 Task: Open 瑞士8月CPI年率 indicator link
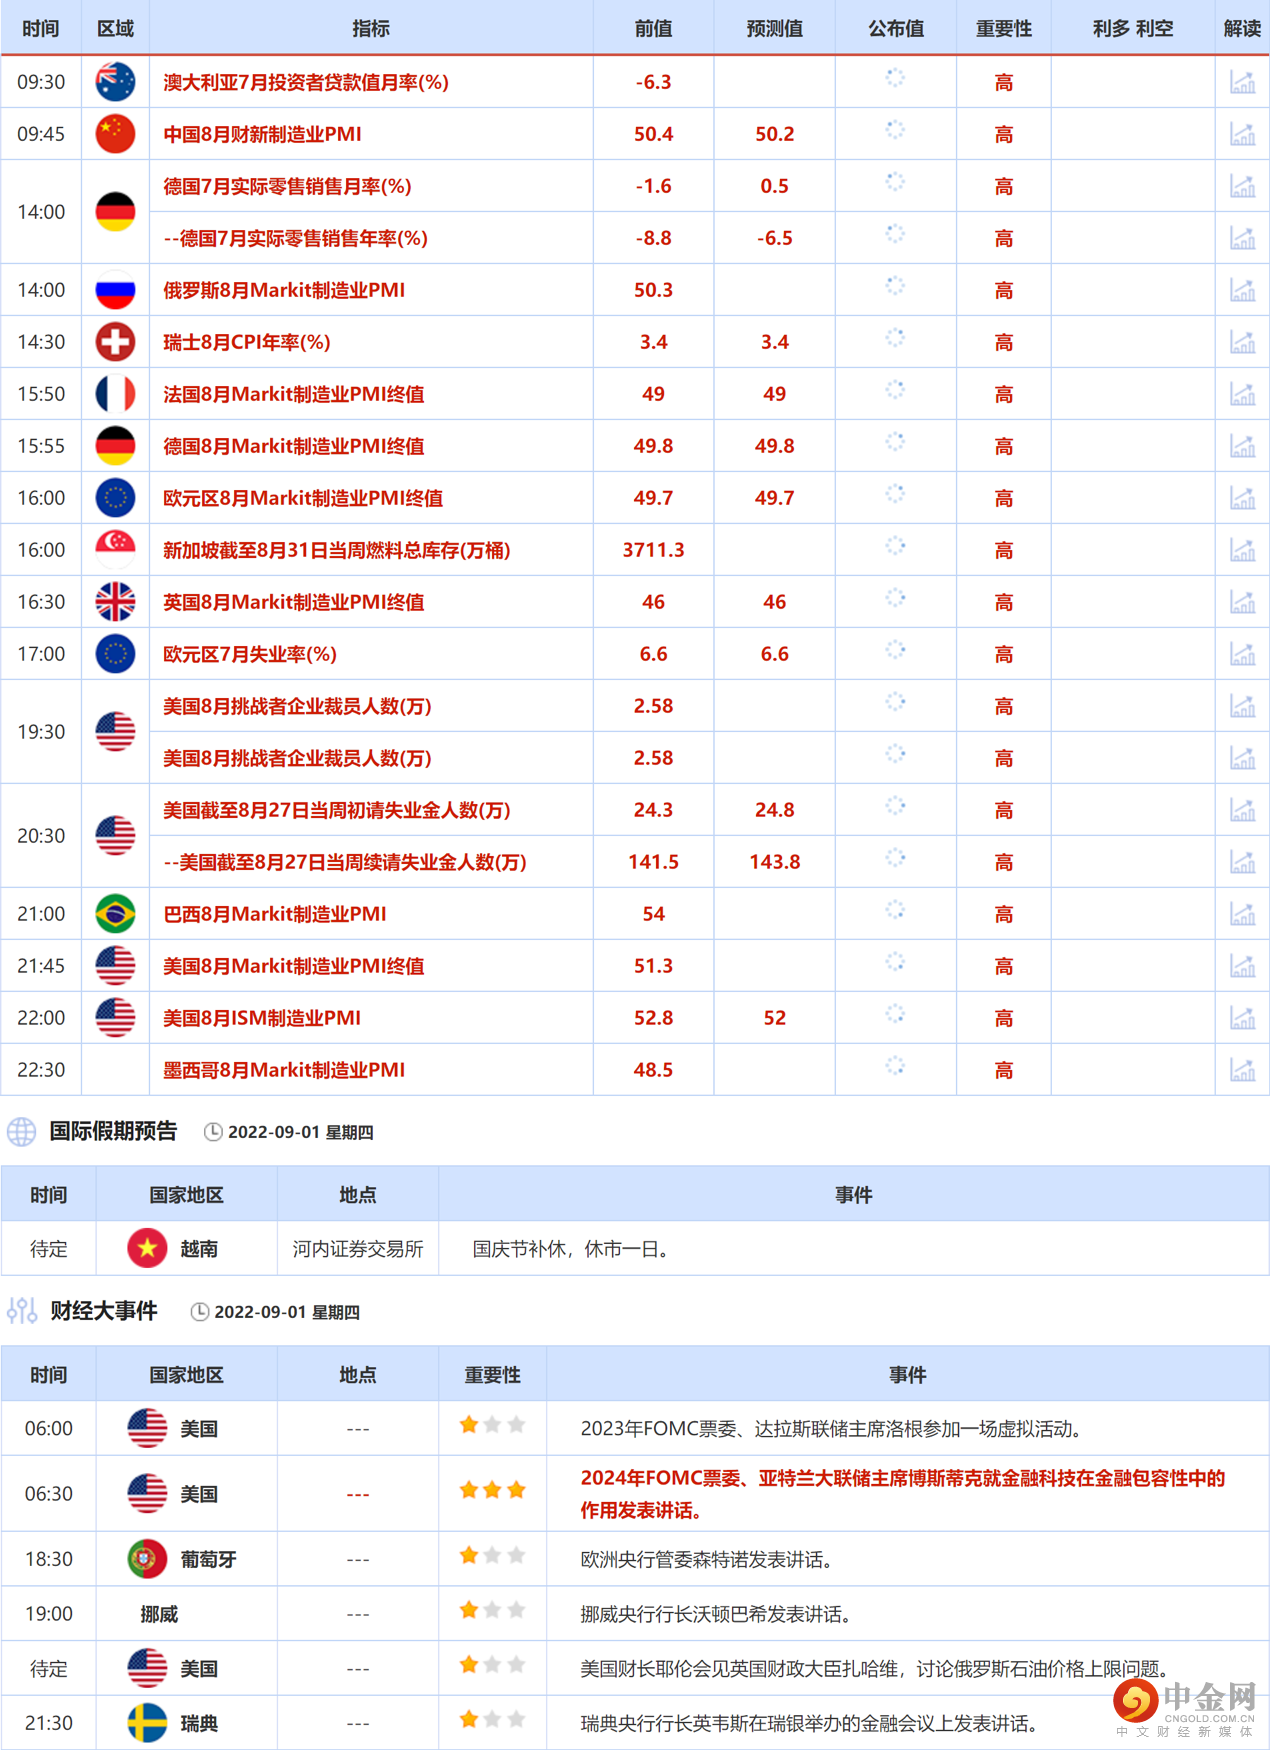(x=247, y=342)
